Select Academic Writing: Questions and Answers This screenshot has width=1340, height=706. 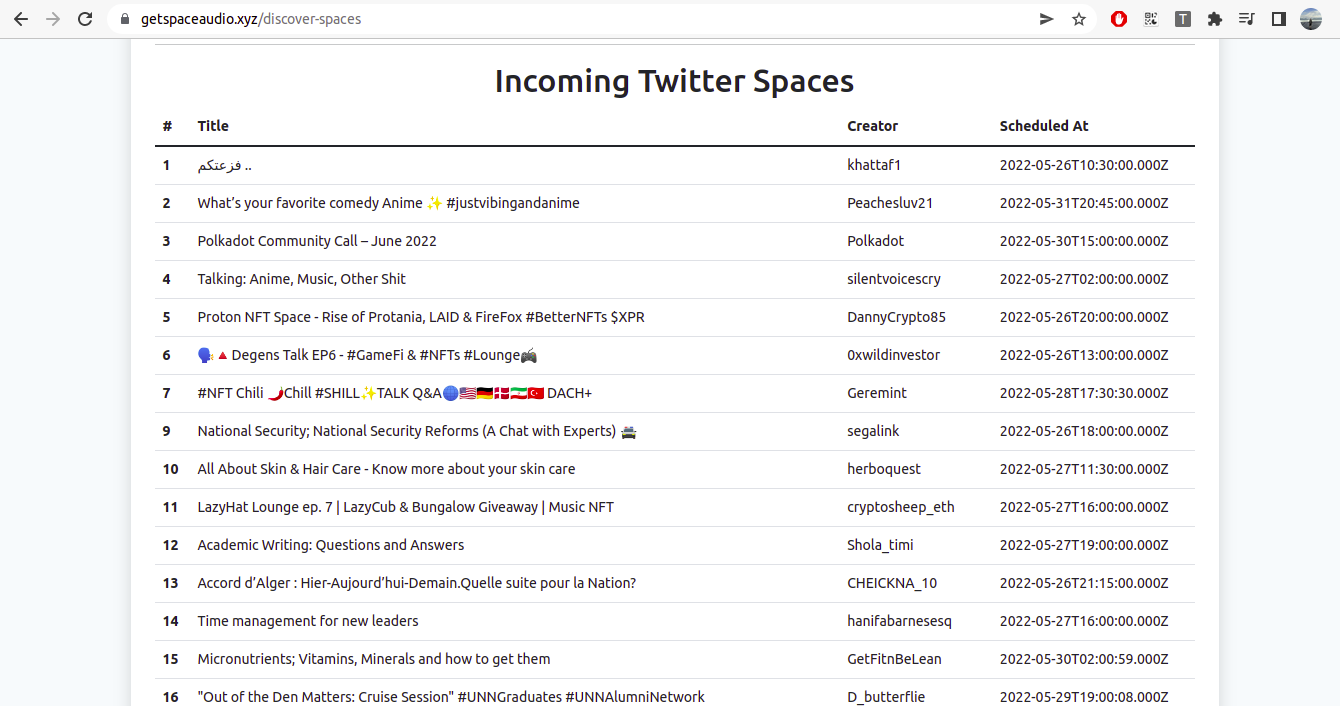331,545
